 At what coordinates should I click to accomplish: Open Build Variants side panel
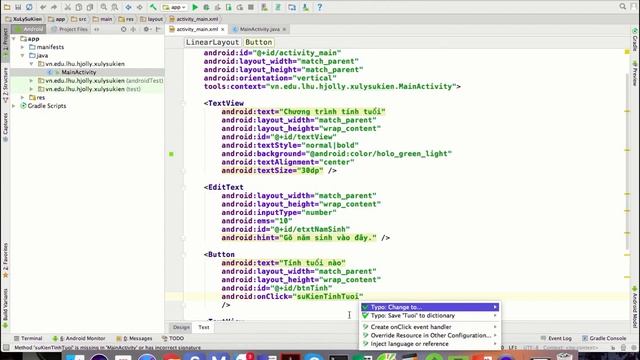pyautogui.click(x=5, y=308)
